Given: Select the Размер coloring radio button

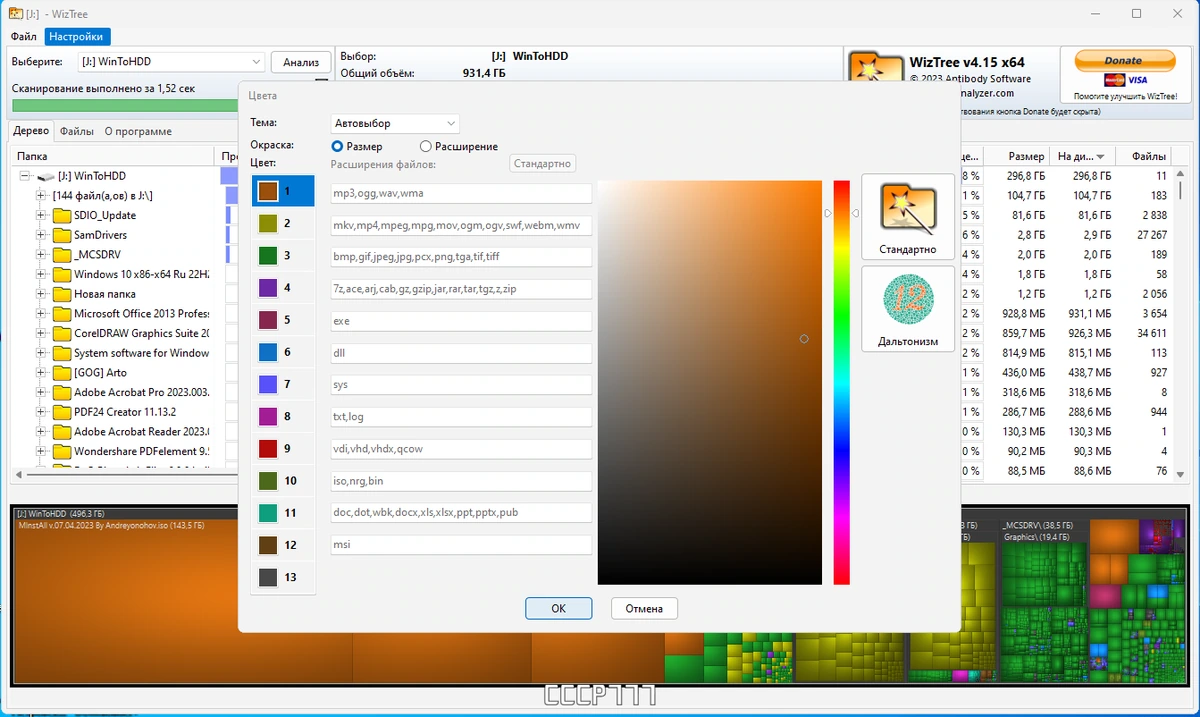Looking at the screenshot, I should pos(338,146).
